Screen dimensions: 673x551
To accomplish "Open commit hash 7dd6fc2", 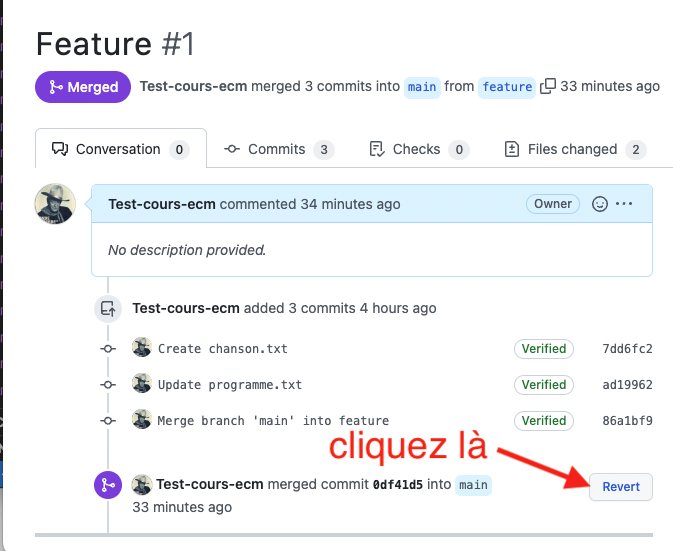I will 628,349.
